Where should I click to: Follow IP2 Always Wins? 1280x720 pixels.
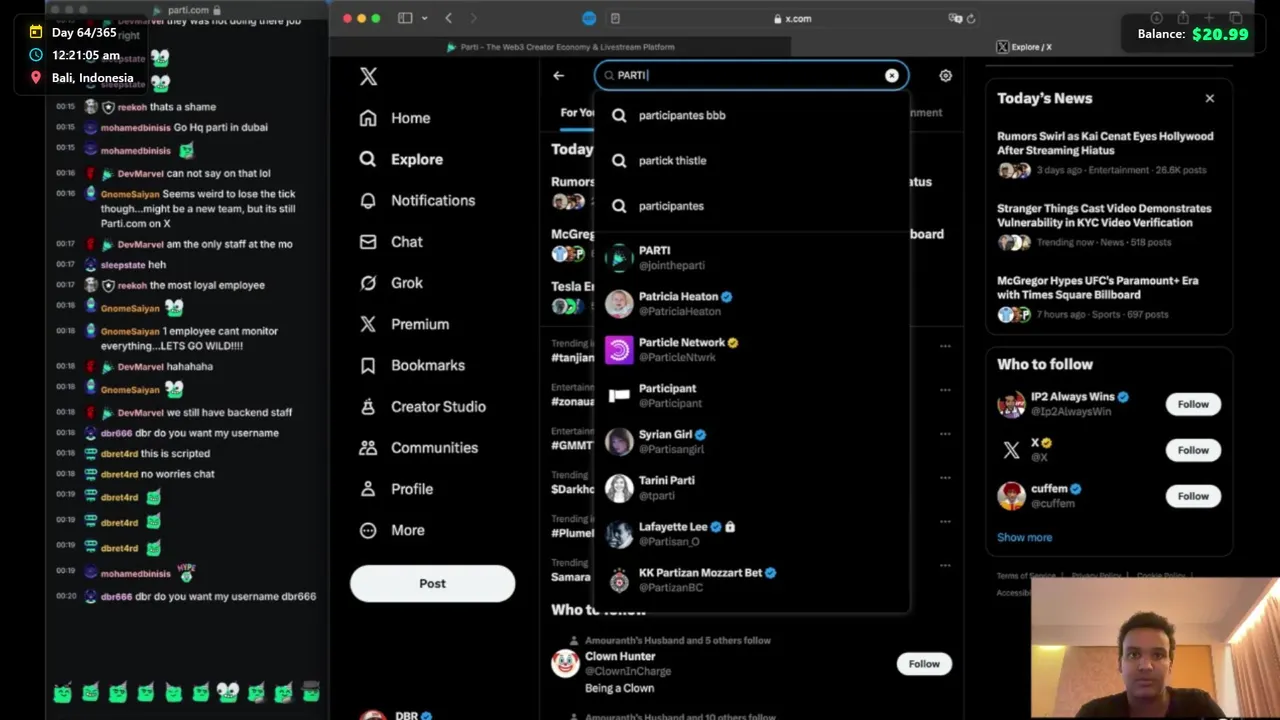pos(1193,404)
